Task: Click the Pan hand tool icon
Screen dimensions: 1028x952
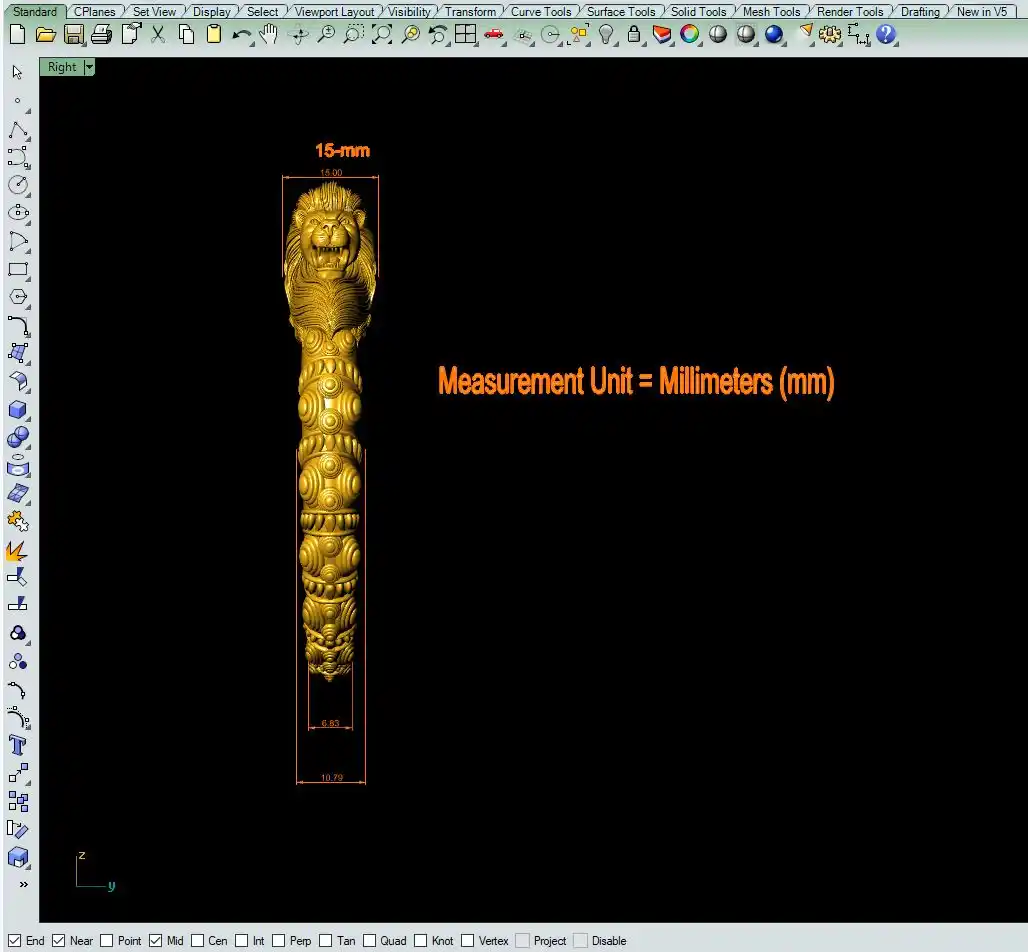Action: point(269,34)
